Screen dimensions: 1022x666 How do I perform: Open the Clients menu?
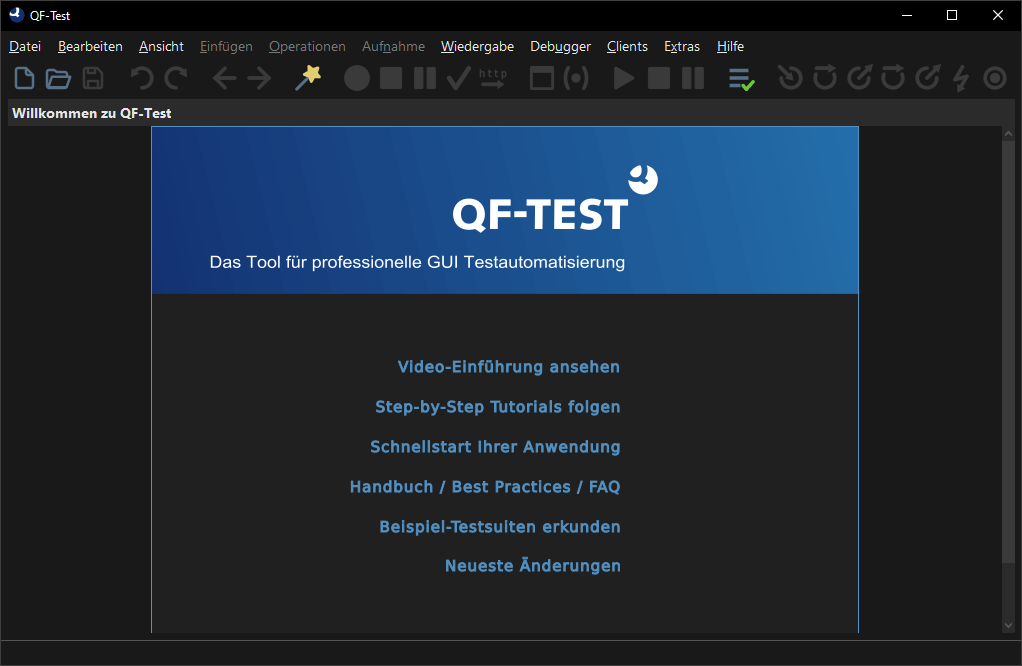[x=627, y=46]
